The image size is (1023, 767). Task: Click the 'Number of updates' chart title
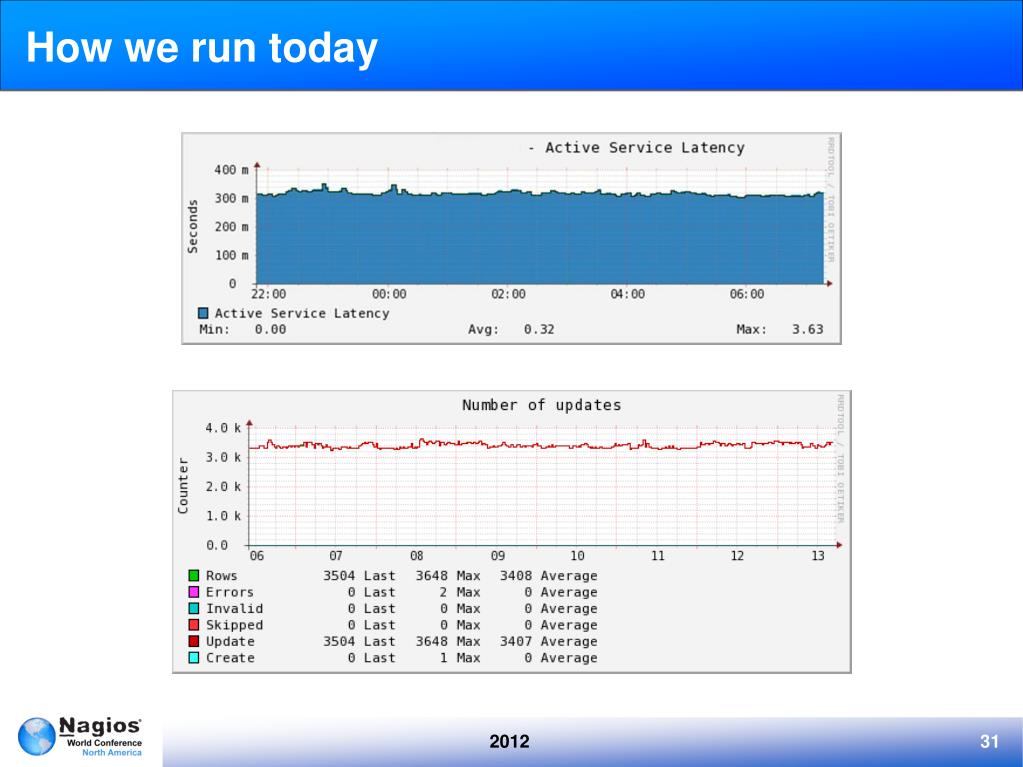[x=542, y=405]
